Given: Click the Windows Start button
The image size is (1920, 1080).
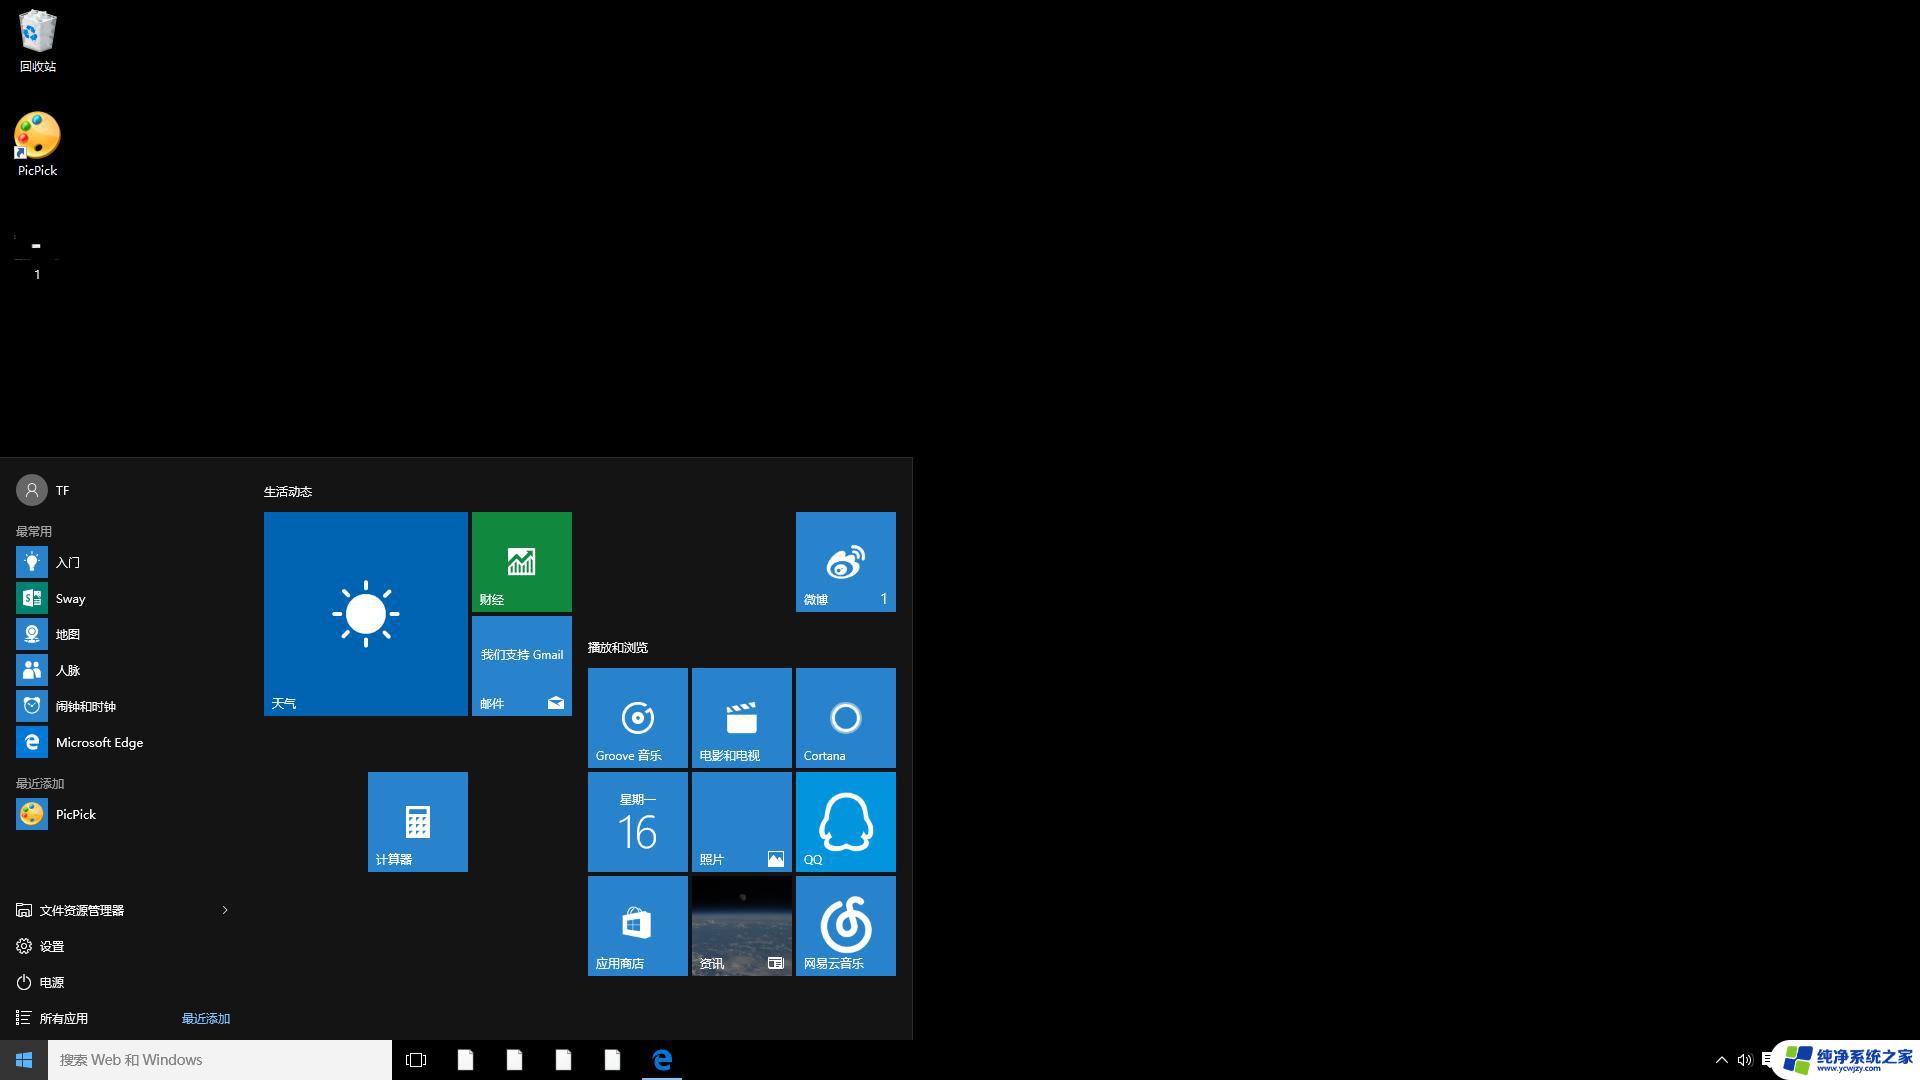Looking at the screenshot, I should [x=24, y=1060].
